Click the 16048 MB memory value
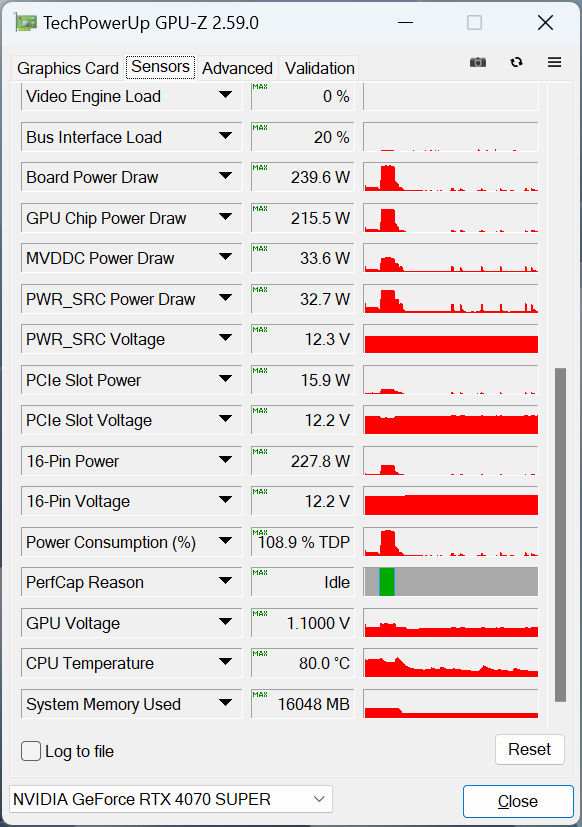582x827 pixels. (x=303, y=704)
